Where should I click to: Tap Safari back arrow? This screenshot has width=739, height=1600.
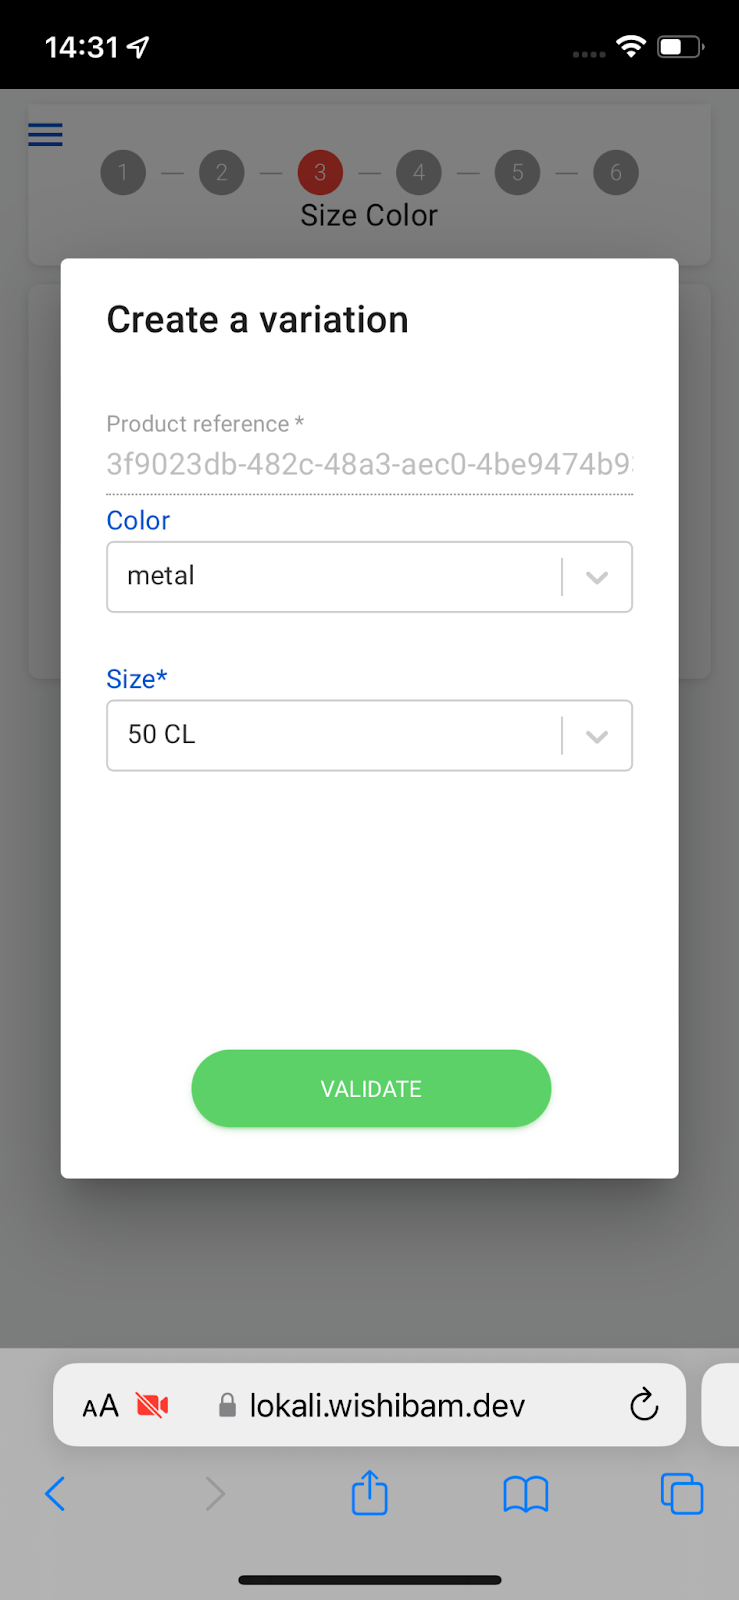click(x=55, y=1494)
